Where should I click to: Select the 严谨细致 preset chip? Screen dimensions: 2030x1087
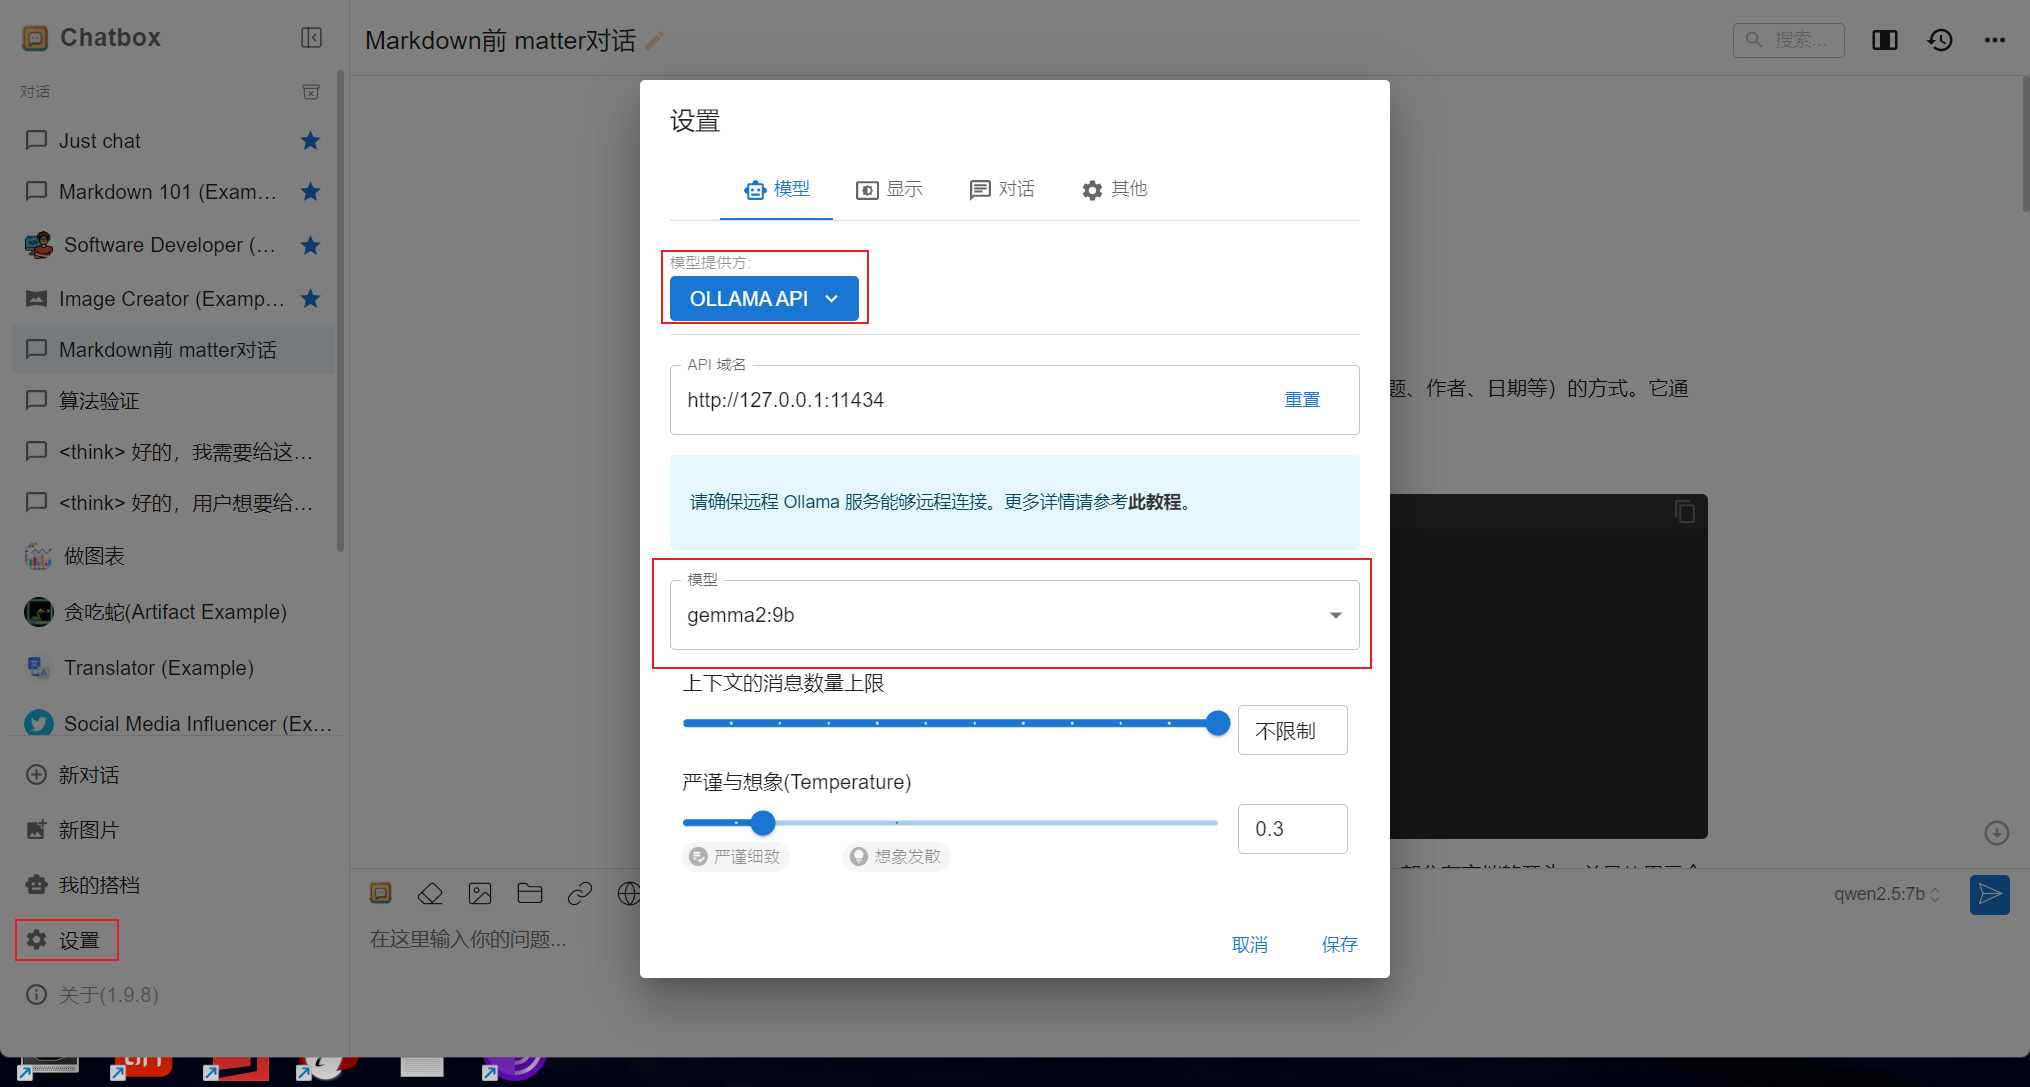[x=736, y=857]
